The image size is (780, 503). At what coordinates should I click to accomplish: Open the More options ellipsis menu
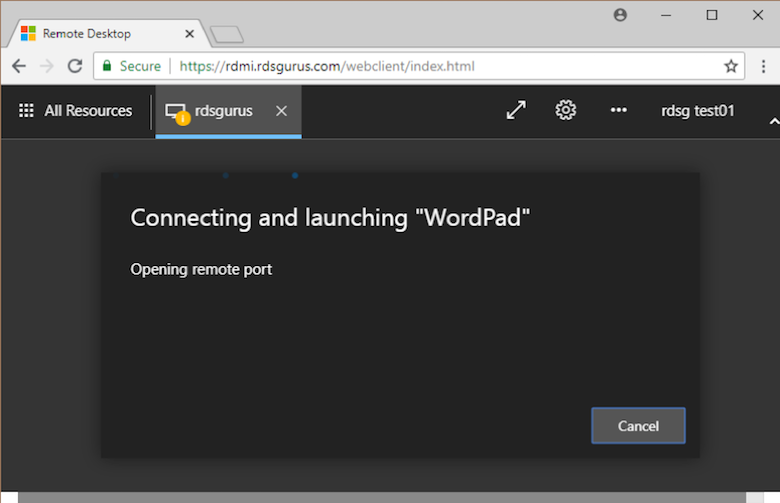pyautogui.click(x=619, y=111)
